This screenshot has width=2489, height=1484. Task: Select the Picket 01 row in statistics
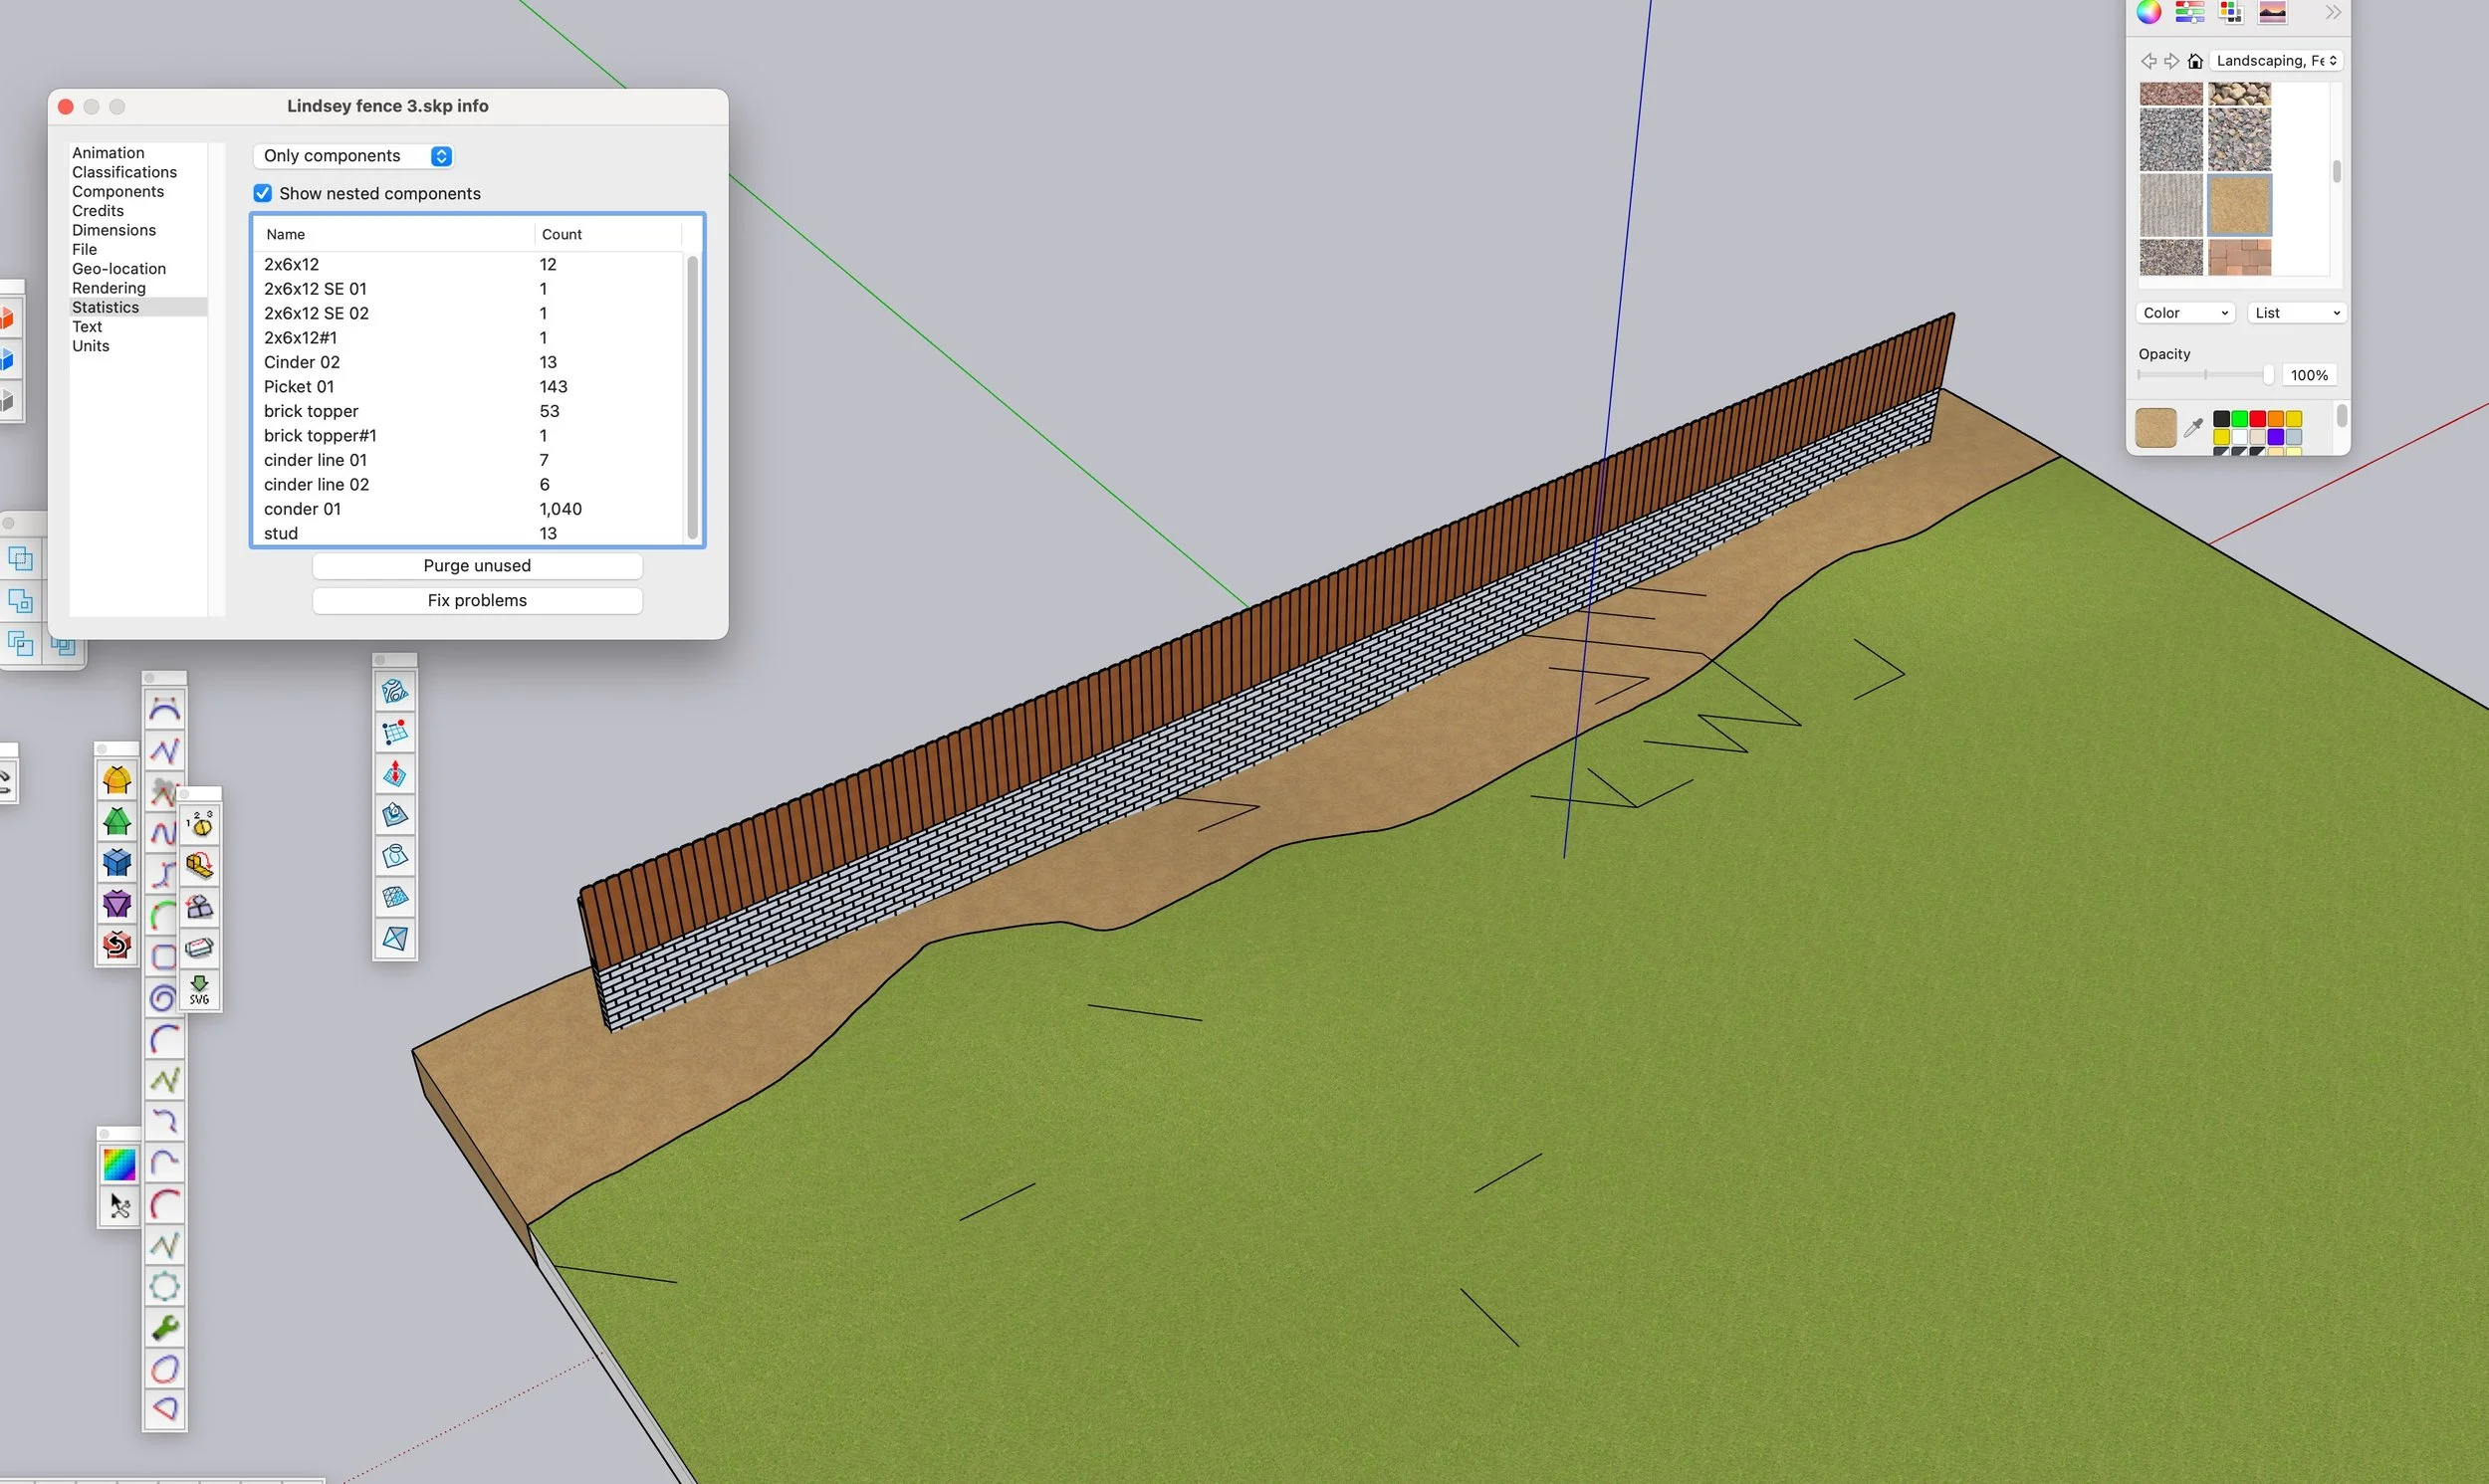click(x=470, y=387)
